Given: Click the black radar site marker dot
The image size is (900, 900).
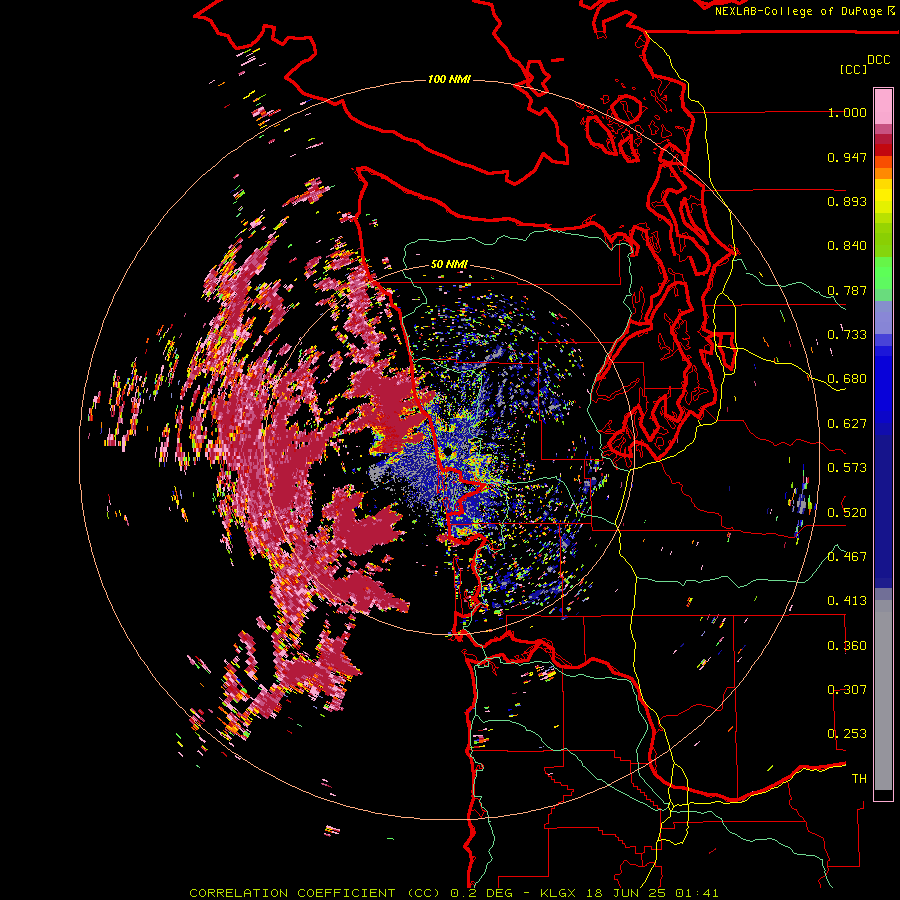Looking at the screenshot, I should [447, 454].
